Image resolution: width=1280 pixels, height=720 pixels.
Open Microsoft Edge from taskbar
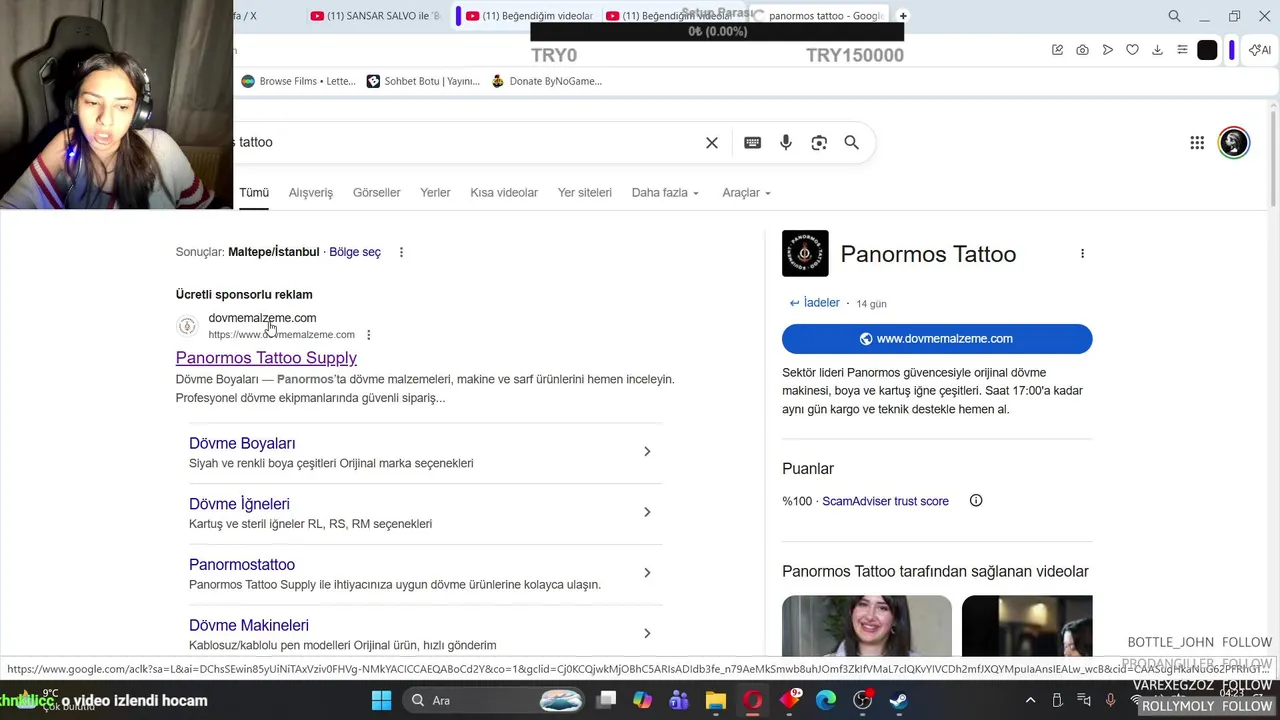click(x=826, y=701)
